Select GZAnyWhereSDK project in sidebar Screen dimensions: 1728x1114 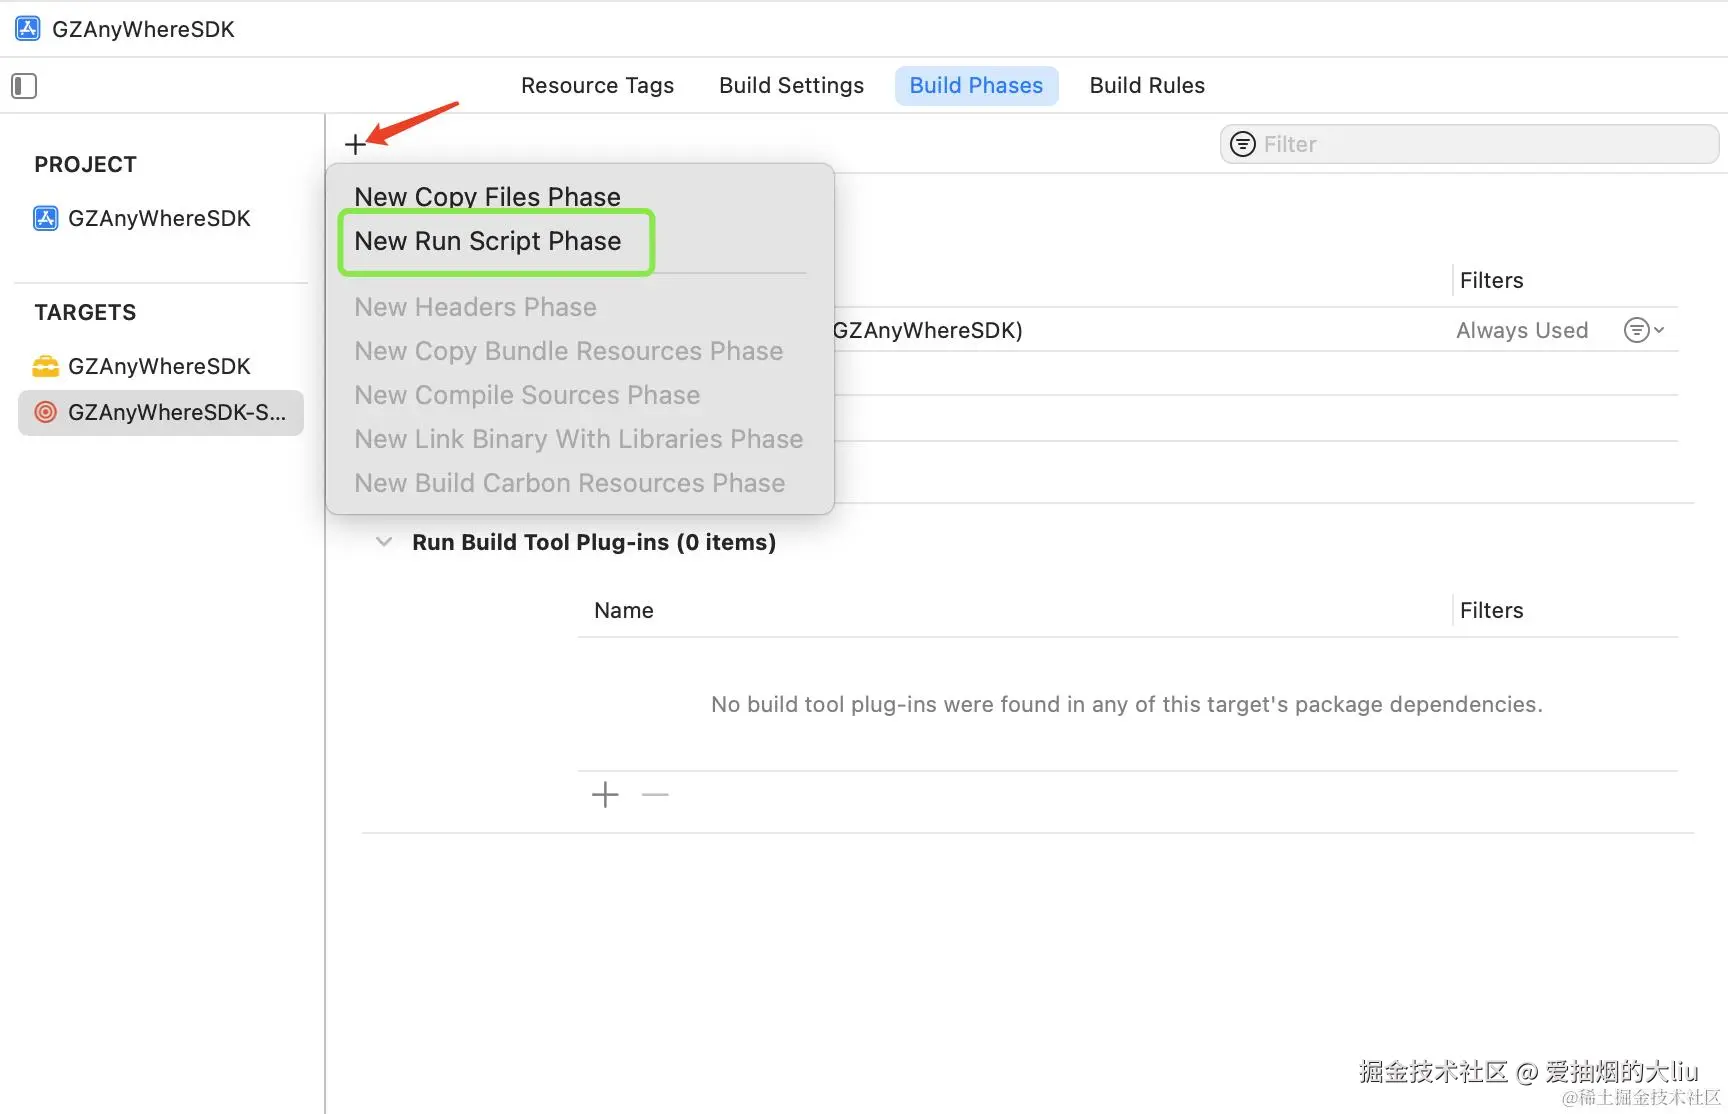tap(159, 218)
